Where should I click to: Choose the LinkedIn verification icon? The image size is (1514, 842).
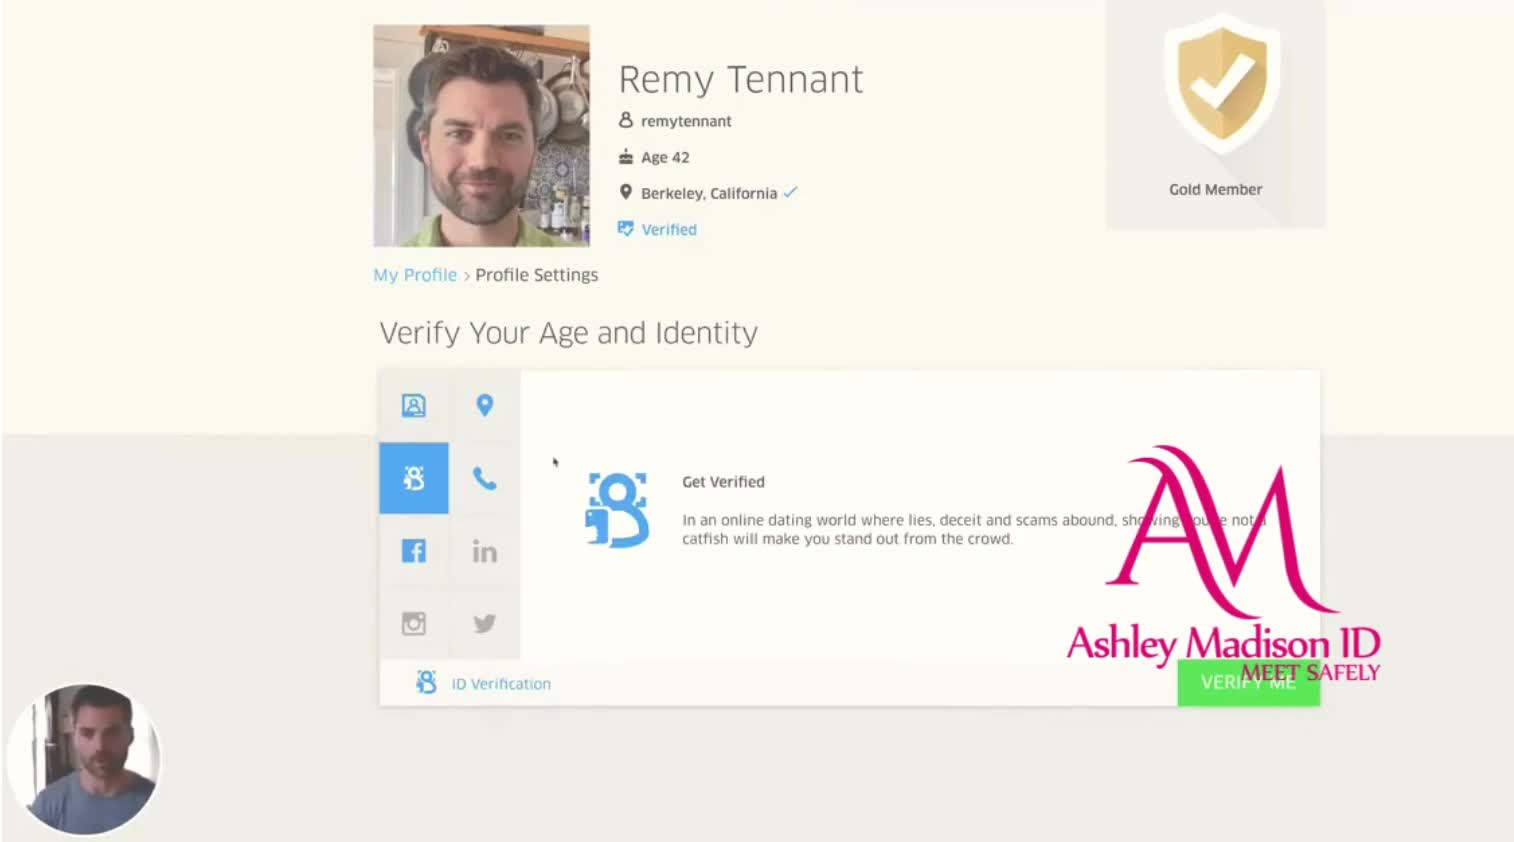tap(484, 551)
